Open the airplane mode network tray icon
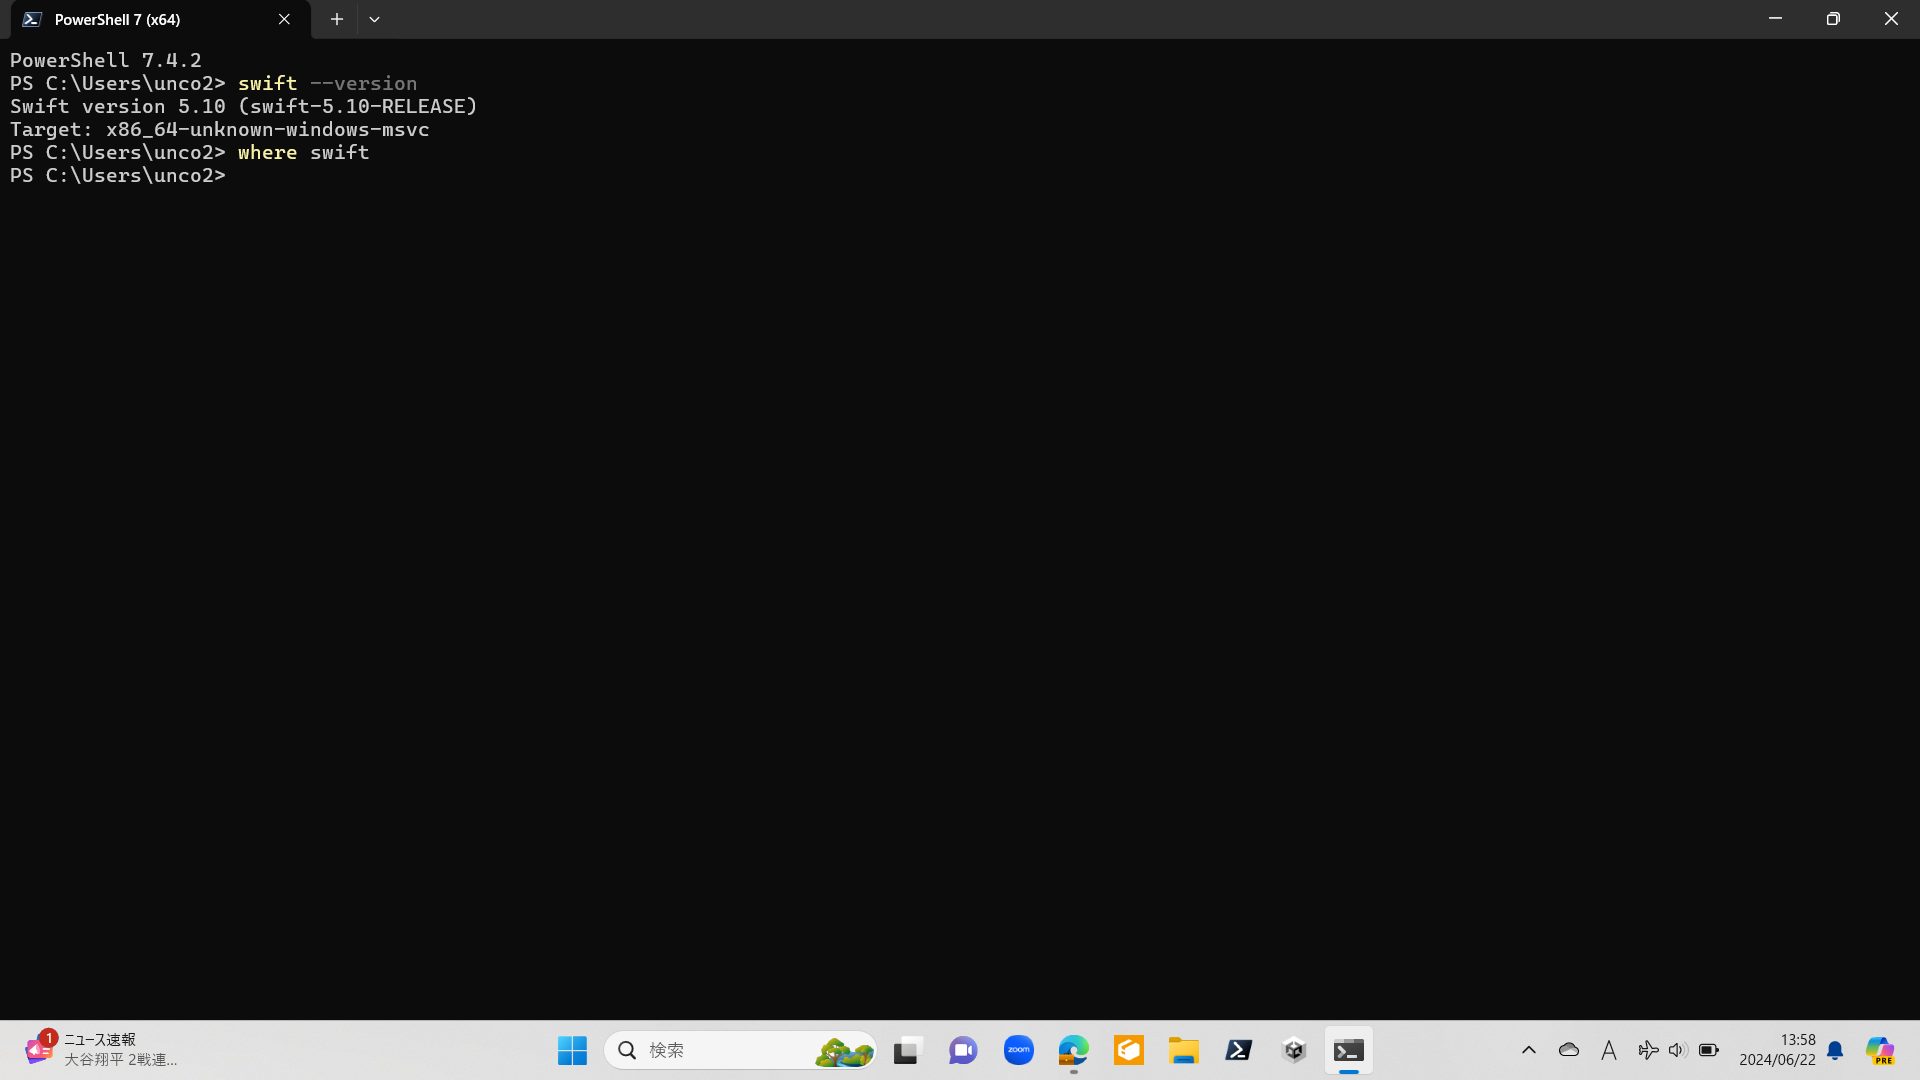 [1648, 1050]
